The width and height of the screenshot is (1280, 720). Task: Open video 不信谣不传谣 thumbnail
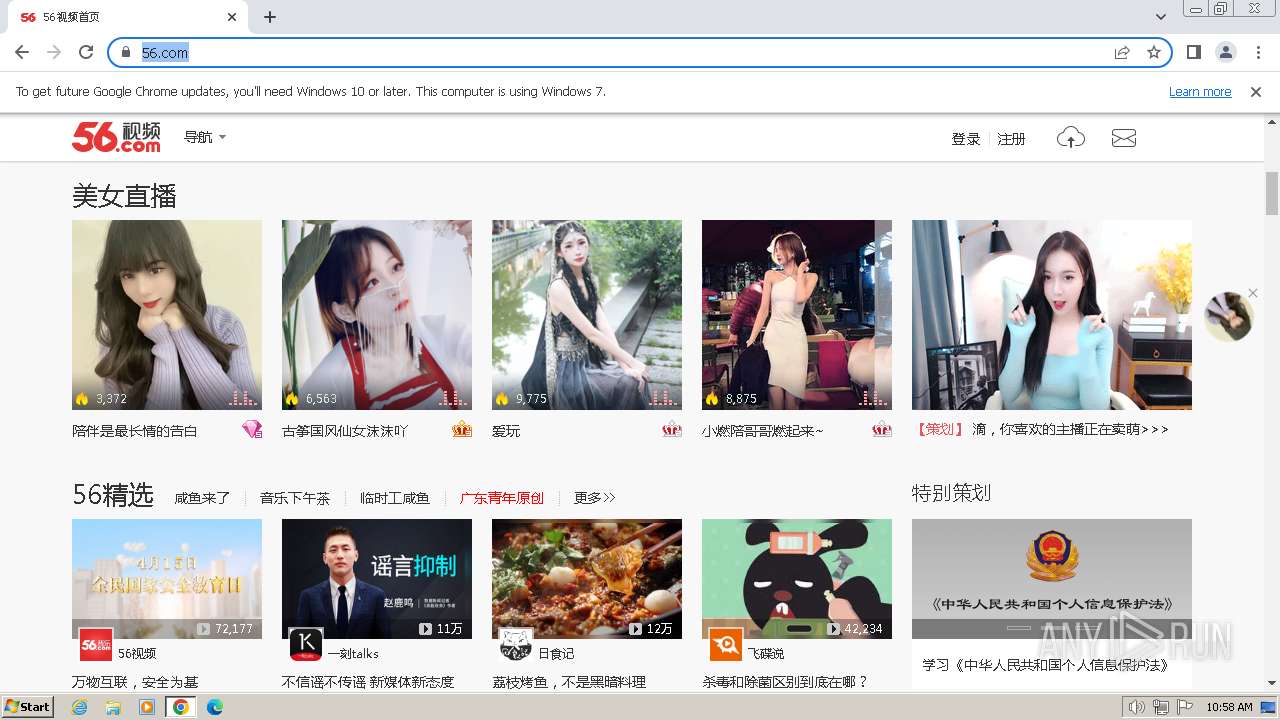coord(377,579)
